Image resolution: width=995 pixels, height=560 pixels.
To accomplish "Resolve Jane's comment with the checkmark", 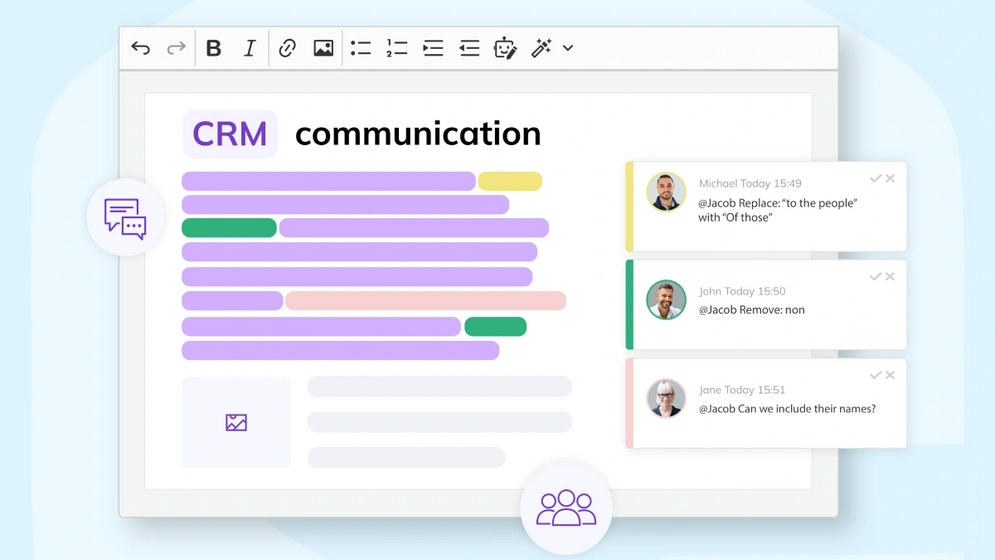I will 876,375.
